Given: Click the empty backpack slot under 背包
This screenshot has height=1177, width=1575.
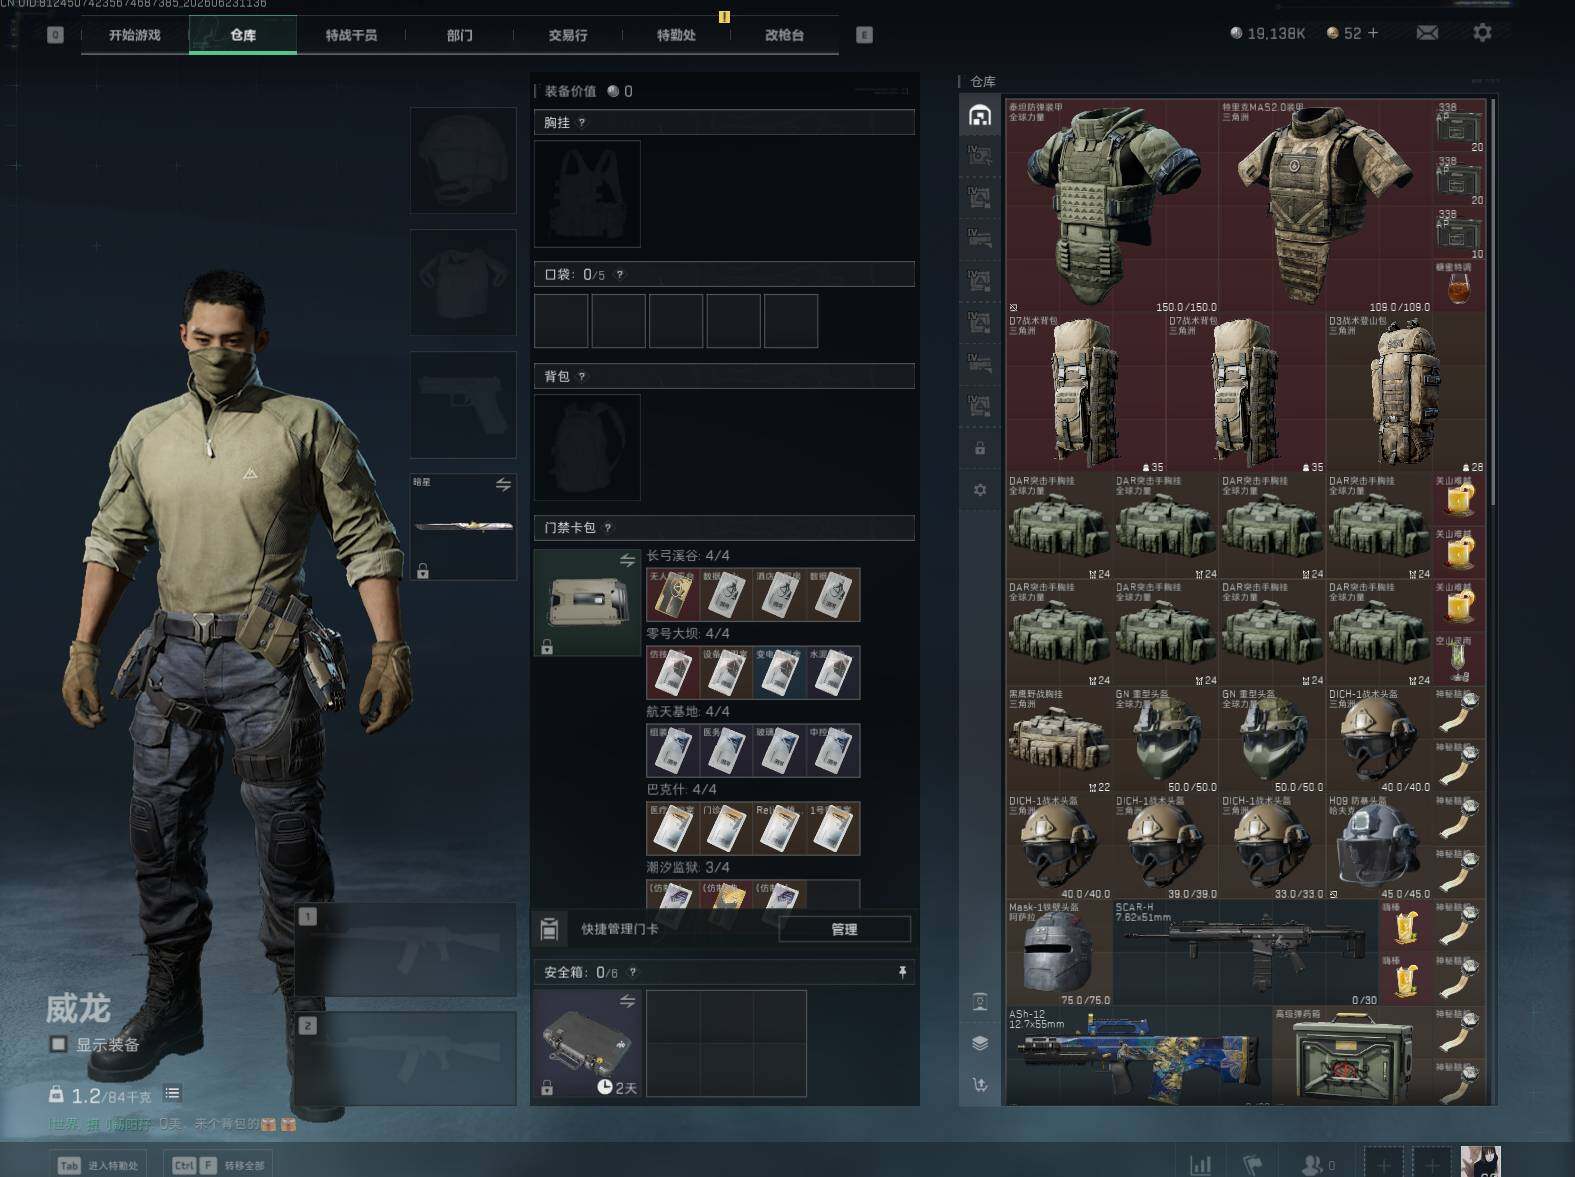Looking at the screenshot, I should [x=587, y=447].
